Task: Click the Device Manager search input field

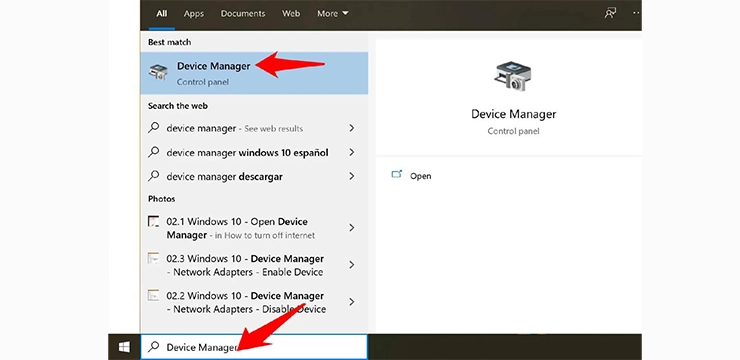Action: click(x=254, y=347)
